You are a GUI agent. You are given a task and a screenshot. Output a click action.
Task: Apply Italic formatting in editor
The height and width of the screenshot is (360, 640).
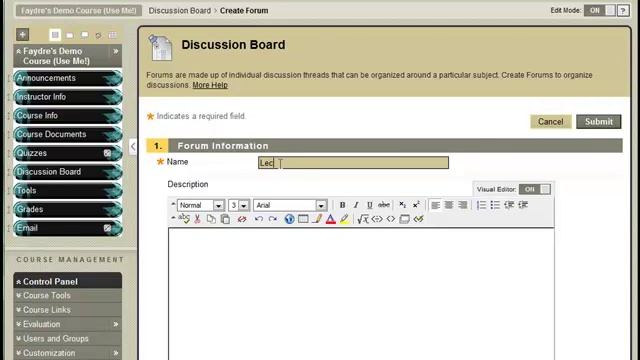click(x=356, y=205)
